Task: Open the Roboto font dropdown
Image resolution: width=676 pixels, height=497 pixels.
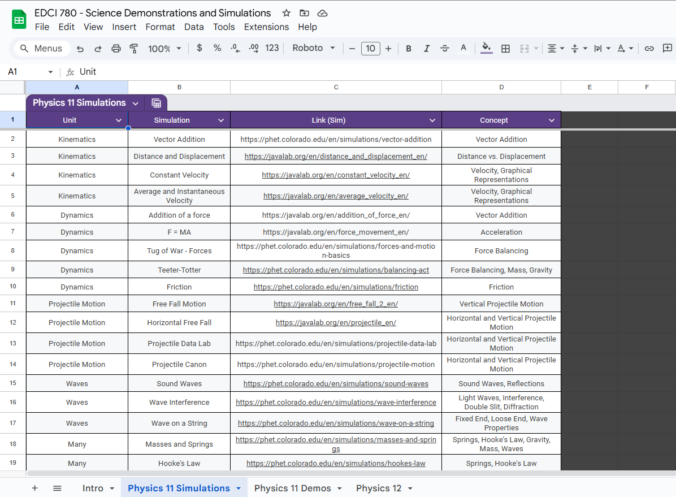Action: 313,48
